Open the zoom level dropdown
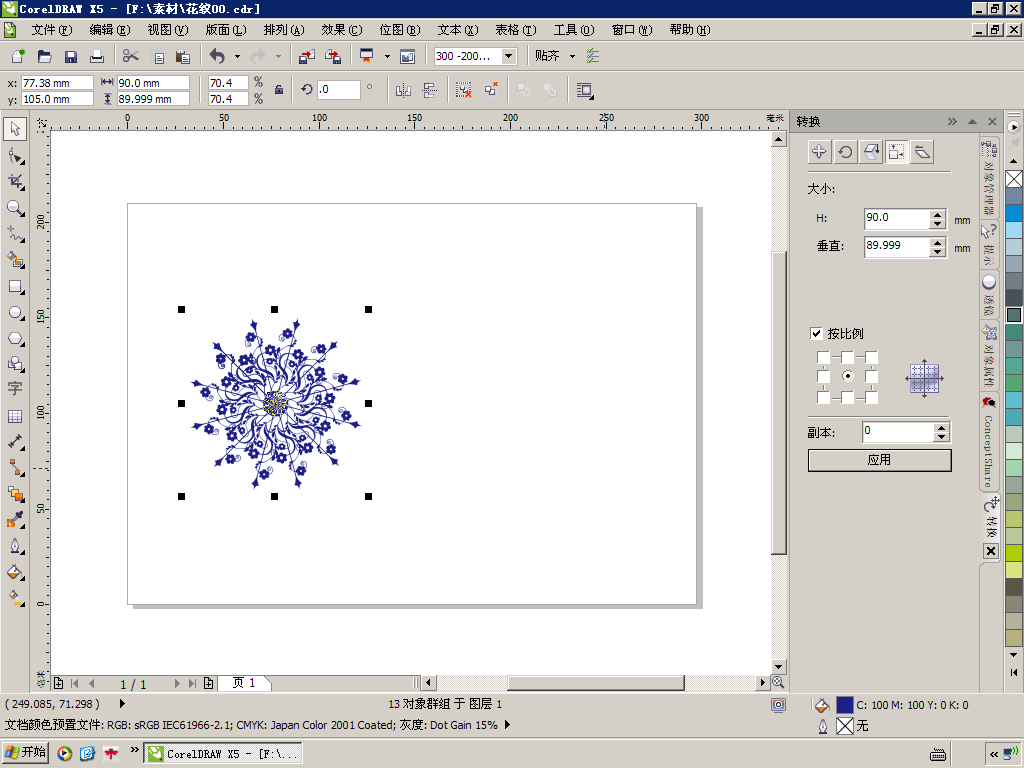Viewport: 1024px width, 768px height. pos(508,56)
